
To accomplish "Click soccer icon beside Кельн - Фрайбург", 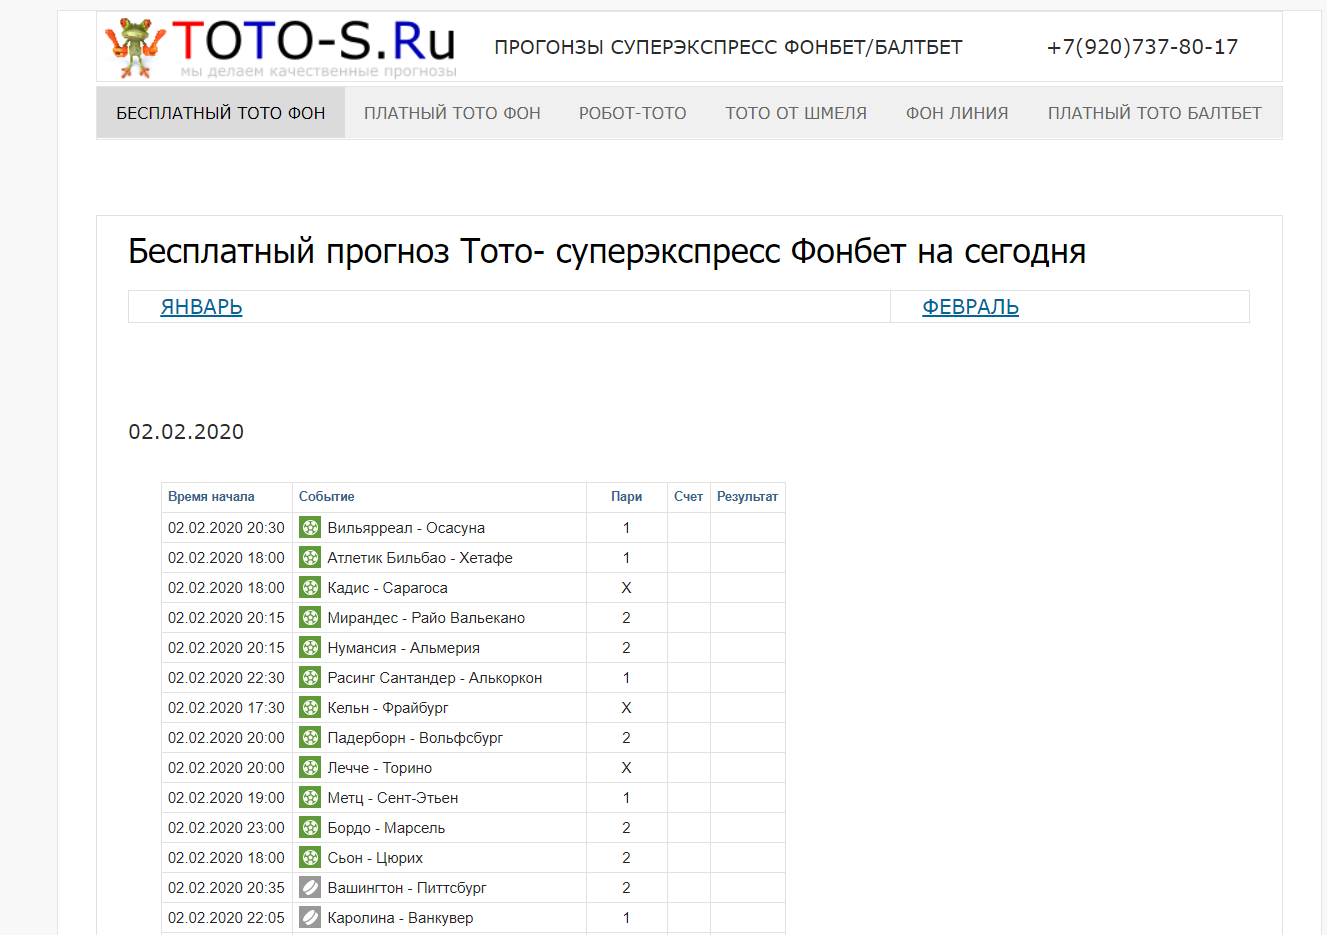I will click(310, 708).
